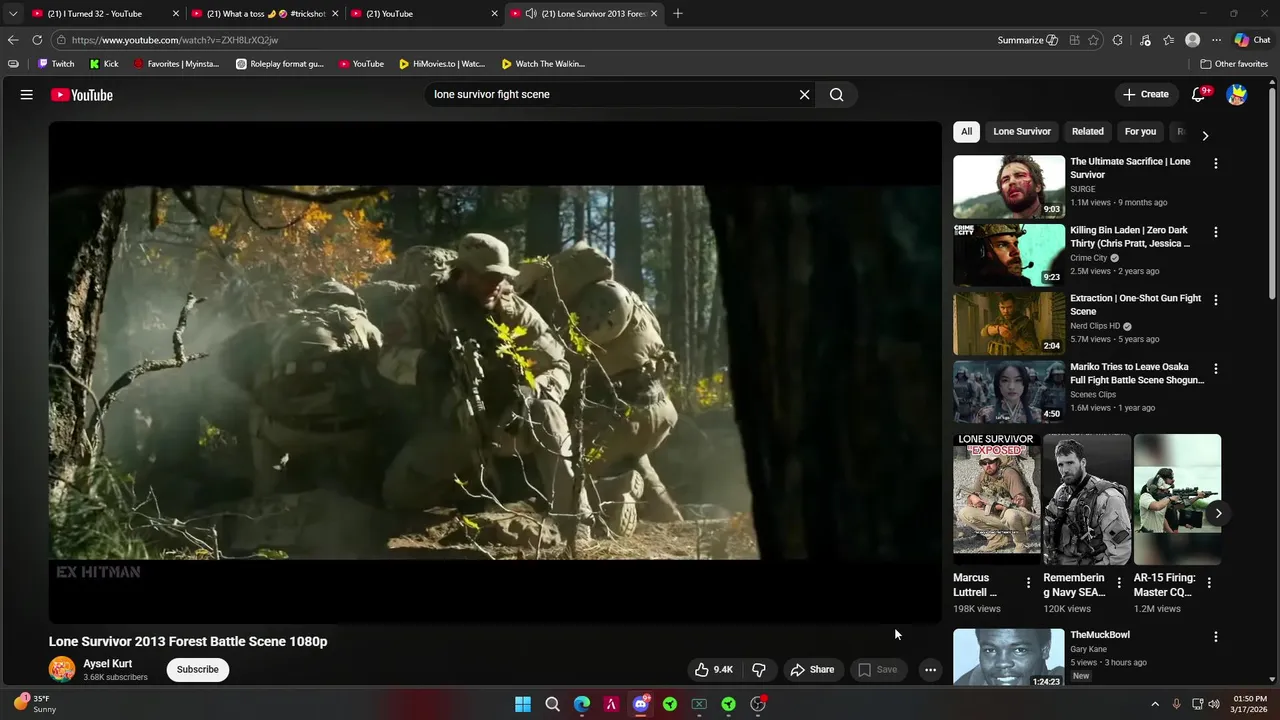This screenshot has width=1280, height=720.
Task: Open weather widget showing 35°F Sunny
Action: (34, 704)
